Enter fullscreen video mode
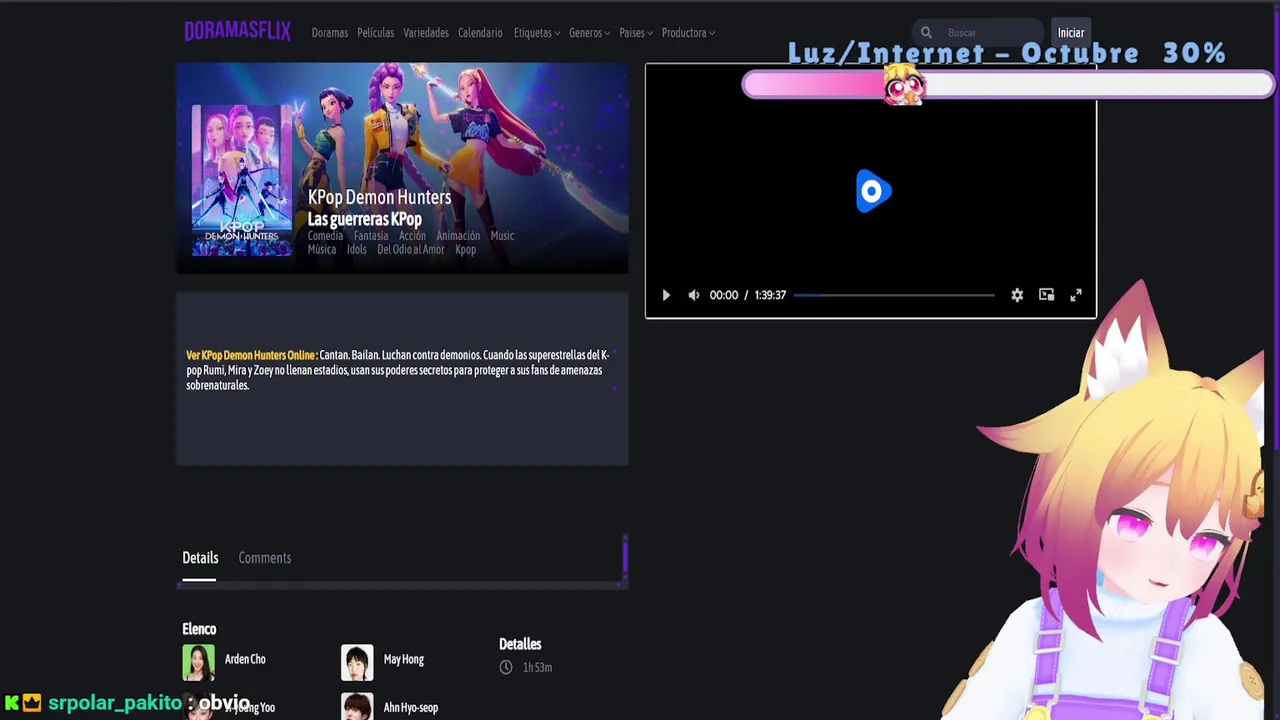This screenshot has height=720, width=1280. (x=1076, y=295)
